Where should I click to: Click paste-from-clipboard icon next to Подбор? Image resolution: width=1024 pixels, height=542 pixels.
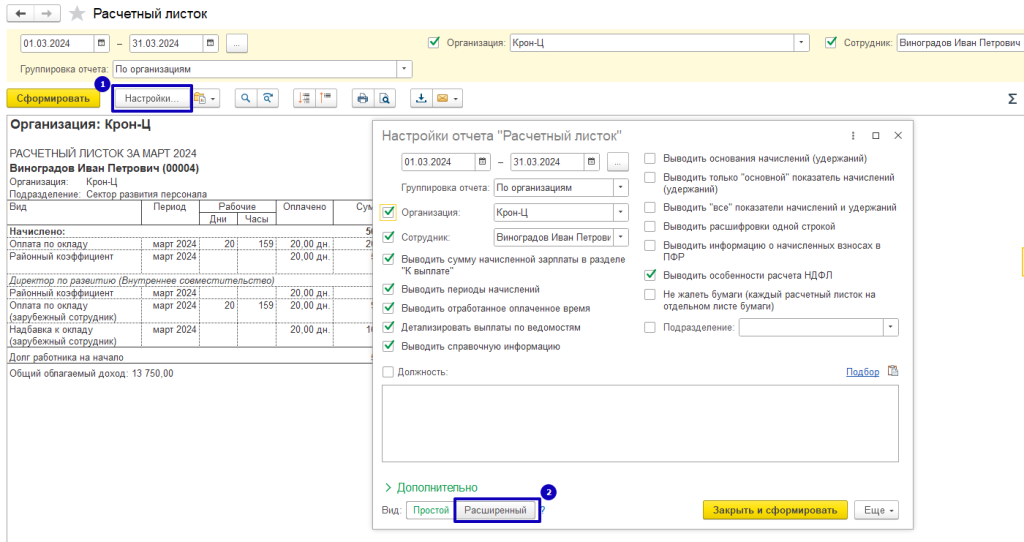tap(893, 371)
